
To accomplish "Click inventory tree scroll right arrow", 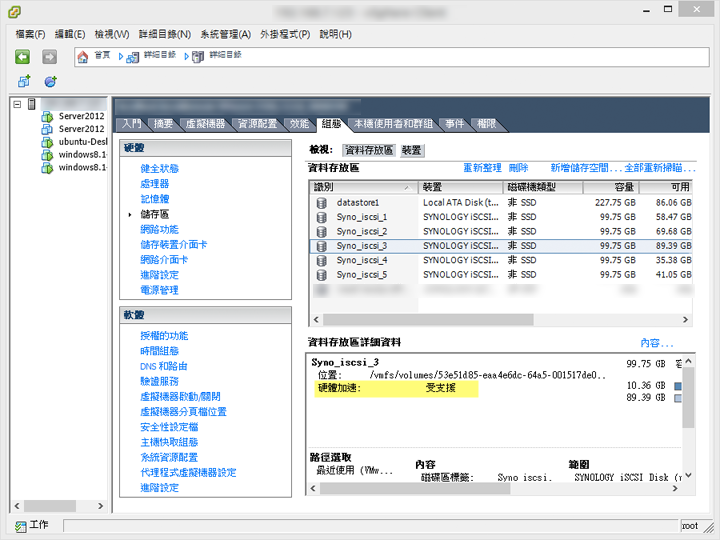I will (101, 506).
